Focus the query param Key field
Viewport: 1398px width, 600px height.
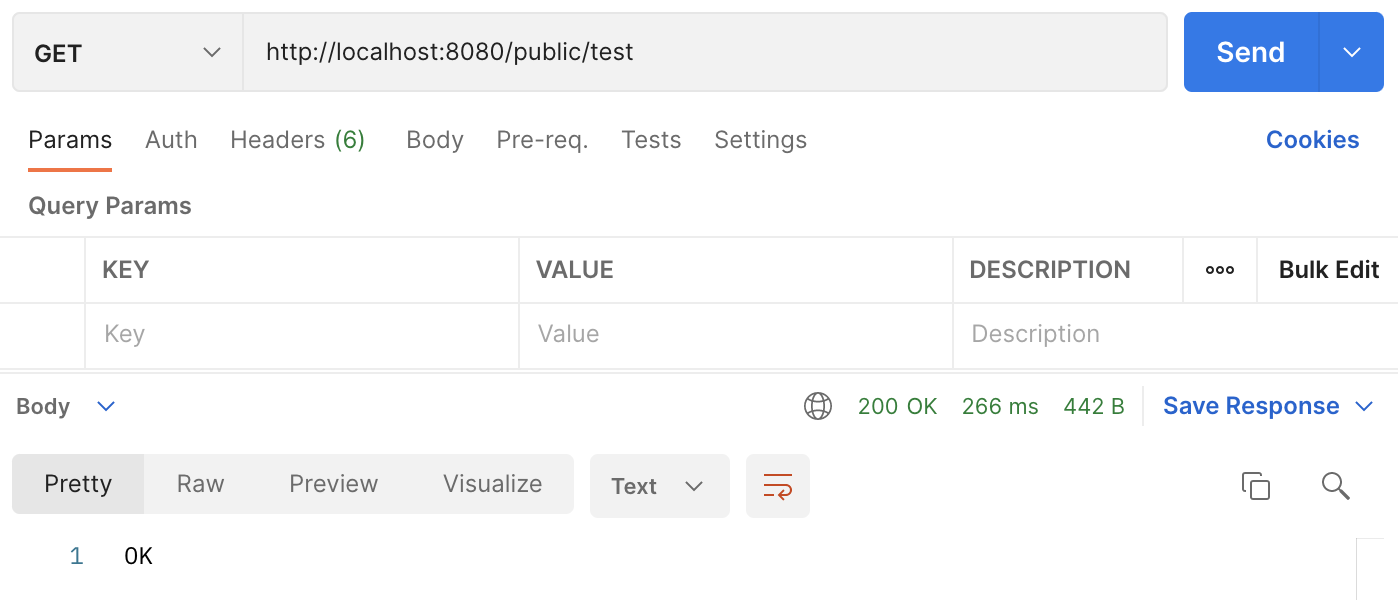(x=302, y=334)
